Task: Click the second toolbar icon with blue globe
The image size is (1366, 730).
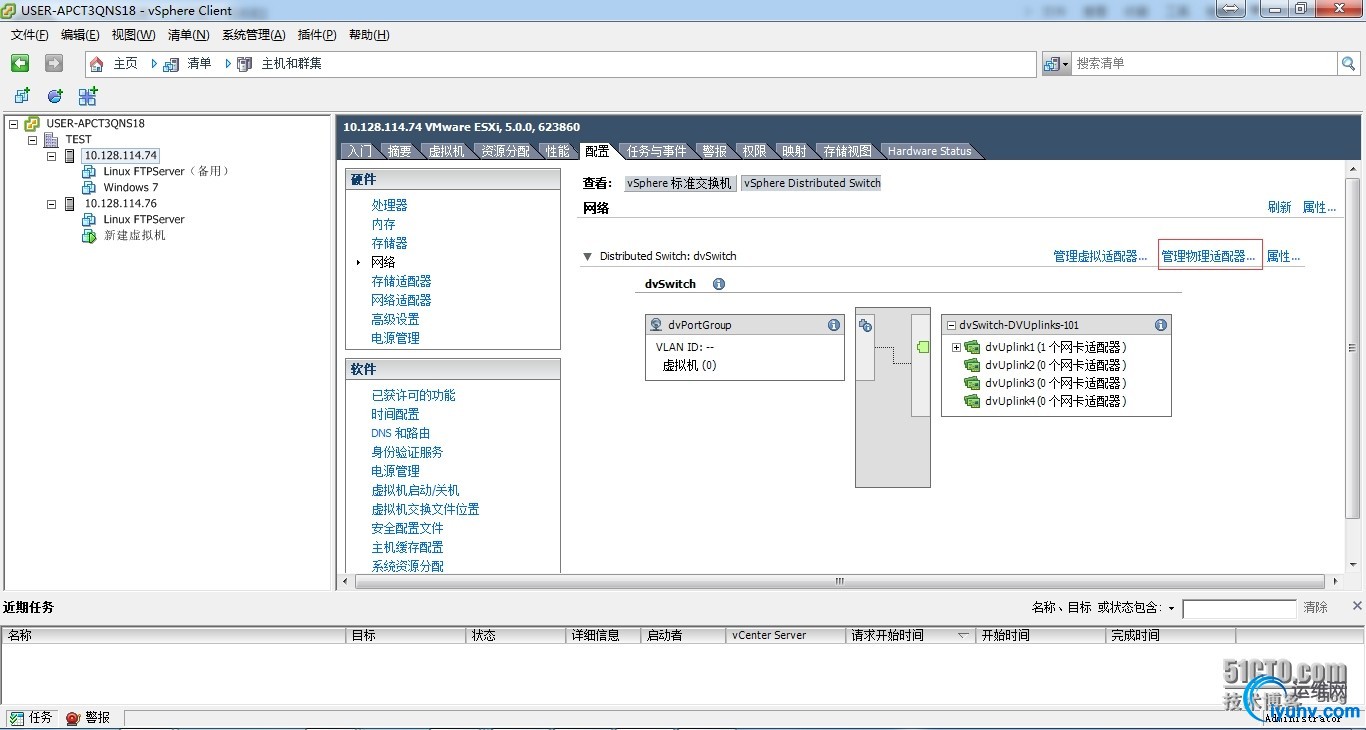Action: 55,96
